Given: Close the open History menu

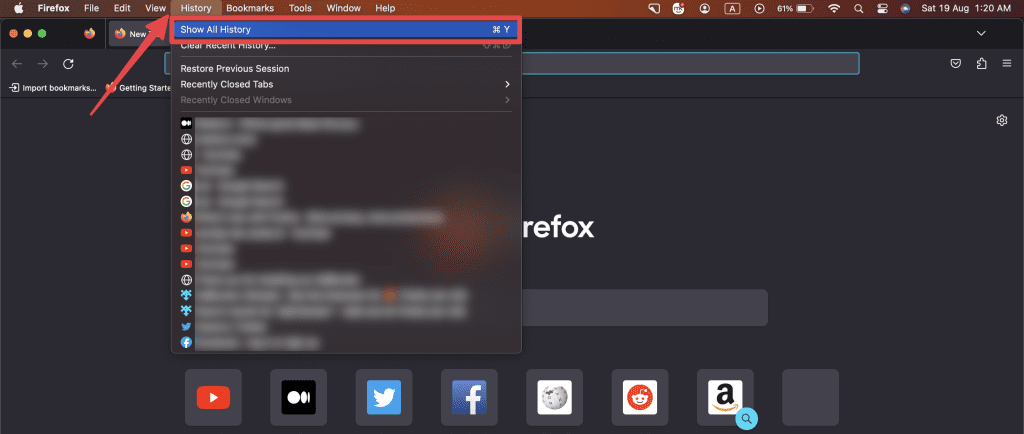Looking at the screenshot, I should (196, 8).
